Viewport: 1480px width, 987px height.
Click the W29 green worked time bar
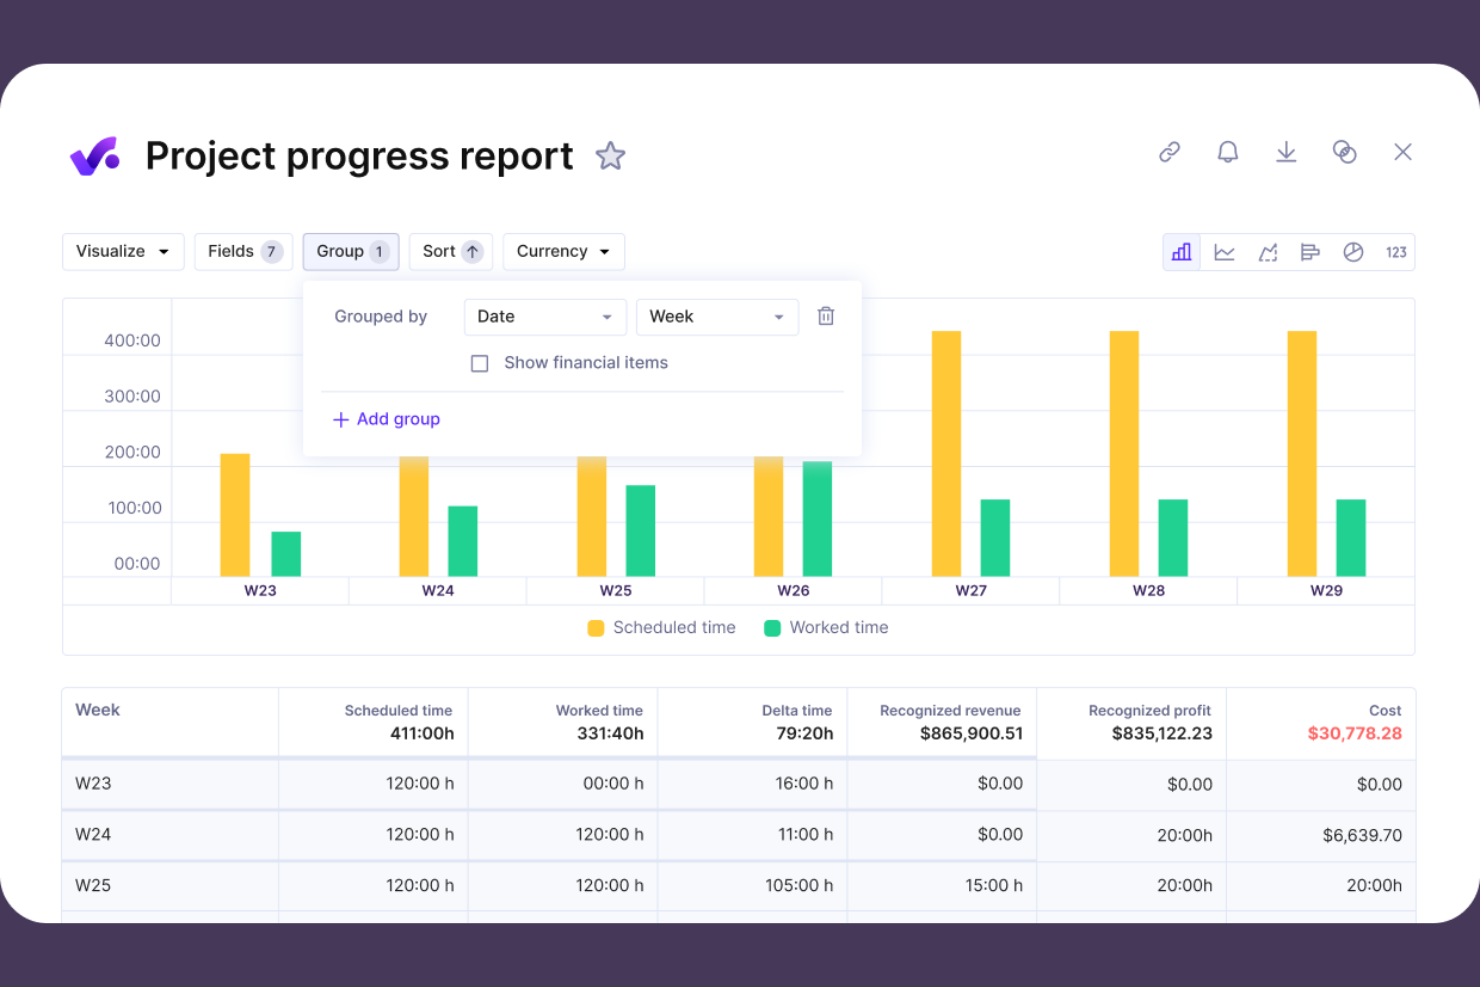pyautogui.click(x=1351, y=538)
